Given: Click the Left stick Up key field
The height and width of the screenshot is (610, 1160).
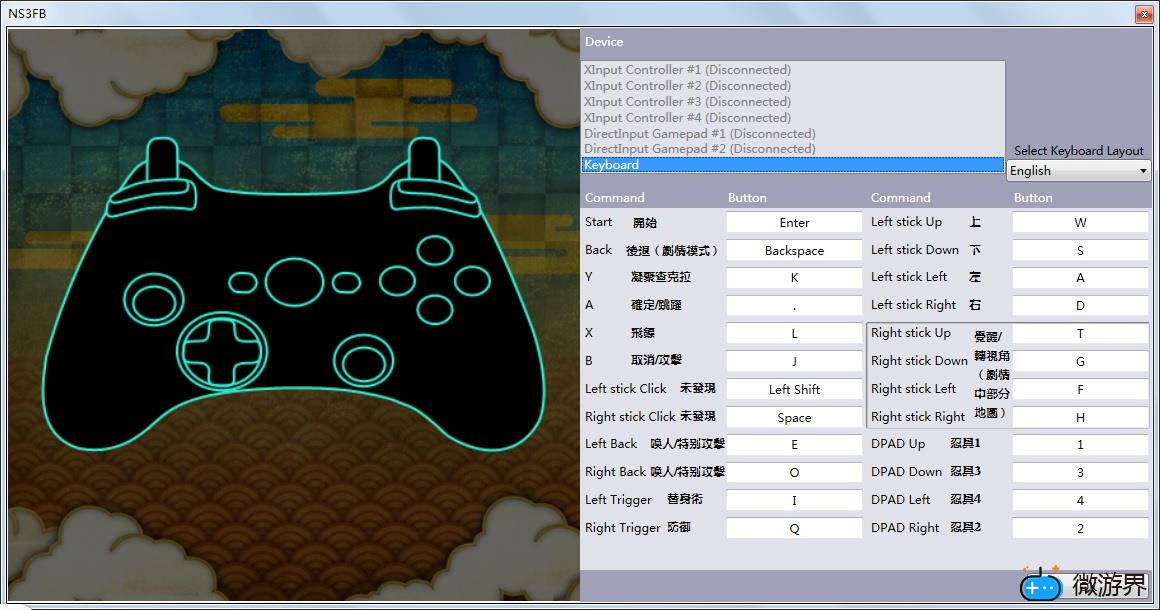Looking at the screenshot, I should 1080,223.
